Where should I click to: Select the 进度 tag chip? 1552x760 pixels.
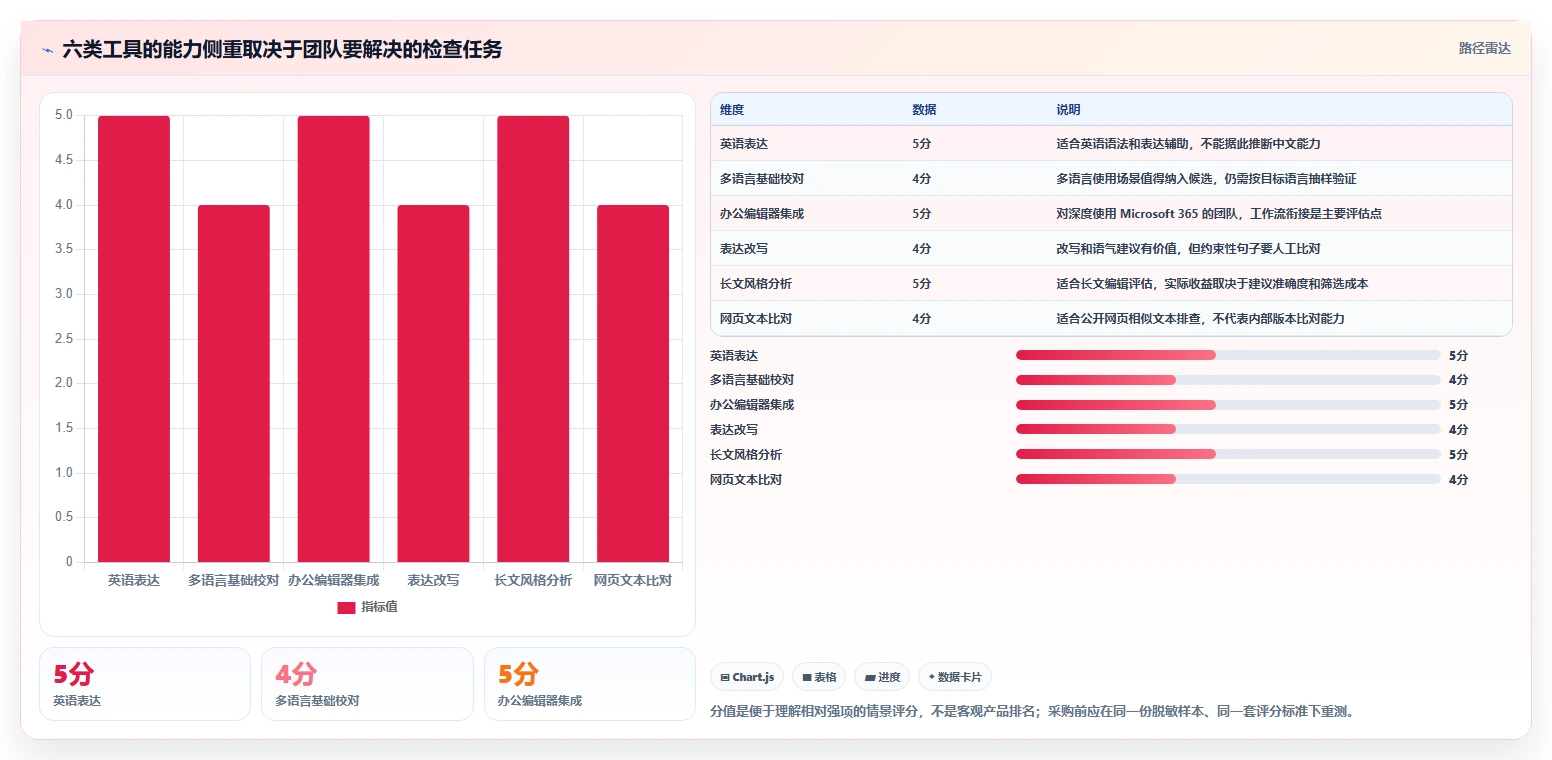point(882,677)
